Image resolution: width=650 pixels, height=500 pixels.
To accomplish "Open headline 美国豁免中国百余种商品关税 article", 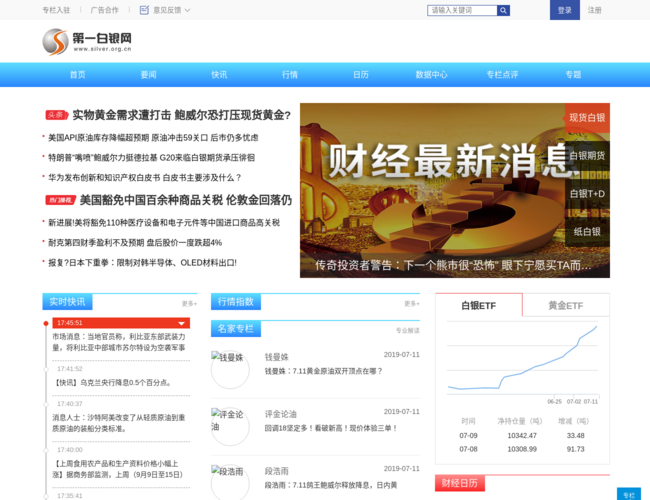I will (186, 200).
